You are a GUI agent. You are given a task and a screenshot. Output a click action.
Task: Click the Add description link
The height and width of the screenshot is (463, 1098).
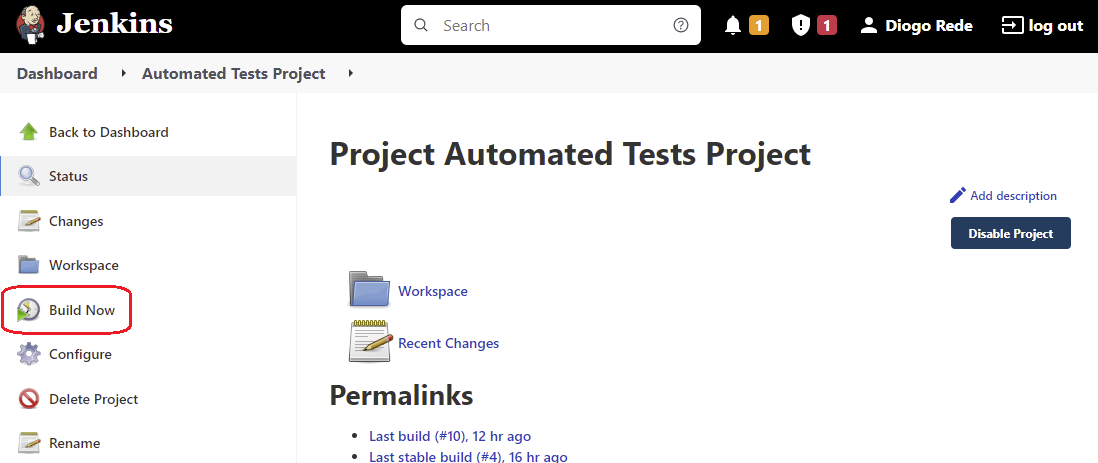1012,196
